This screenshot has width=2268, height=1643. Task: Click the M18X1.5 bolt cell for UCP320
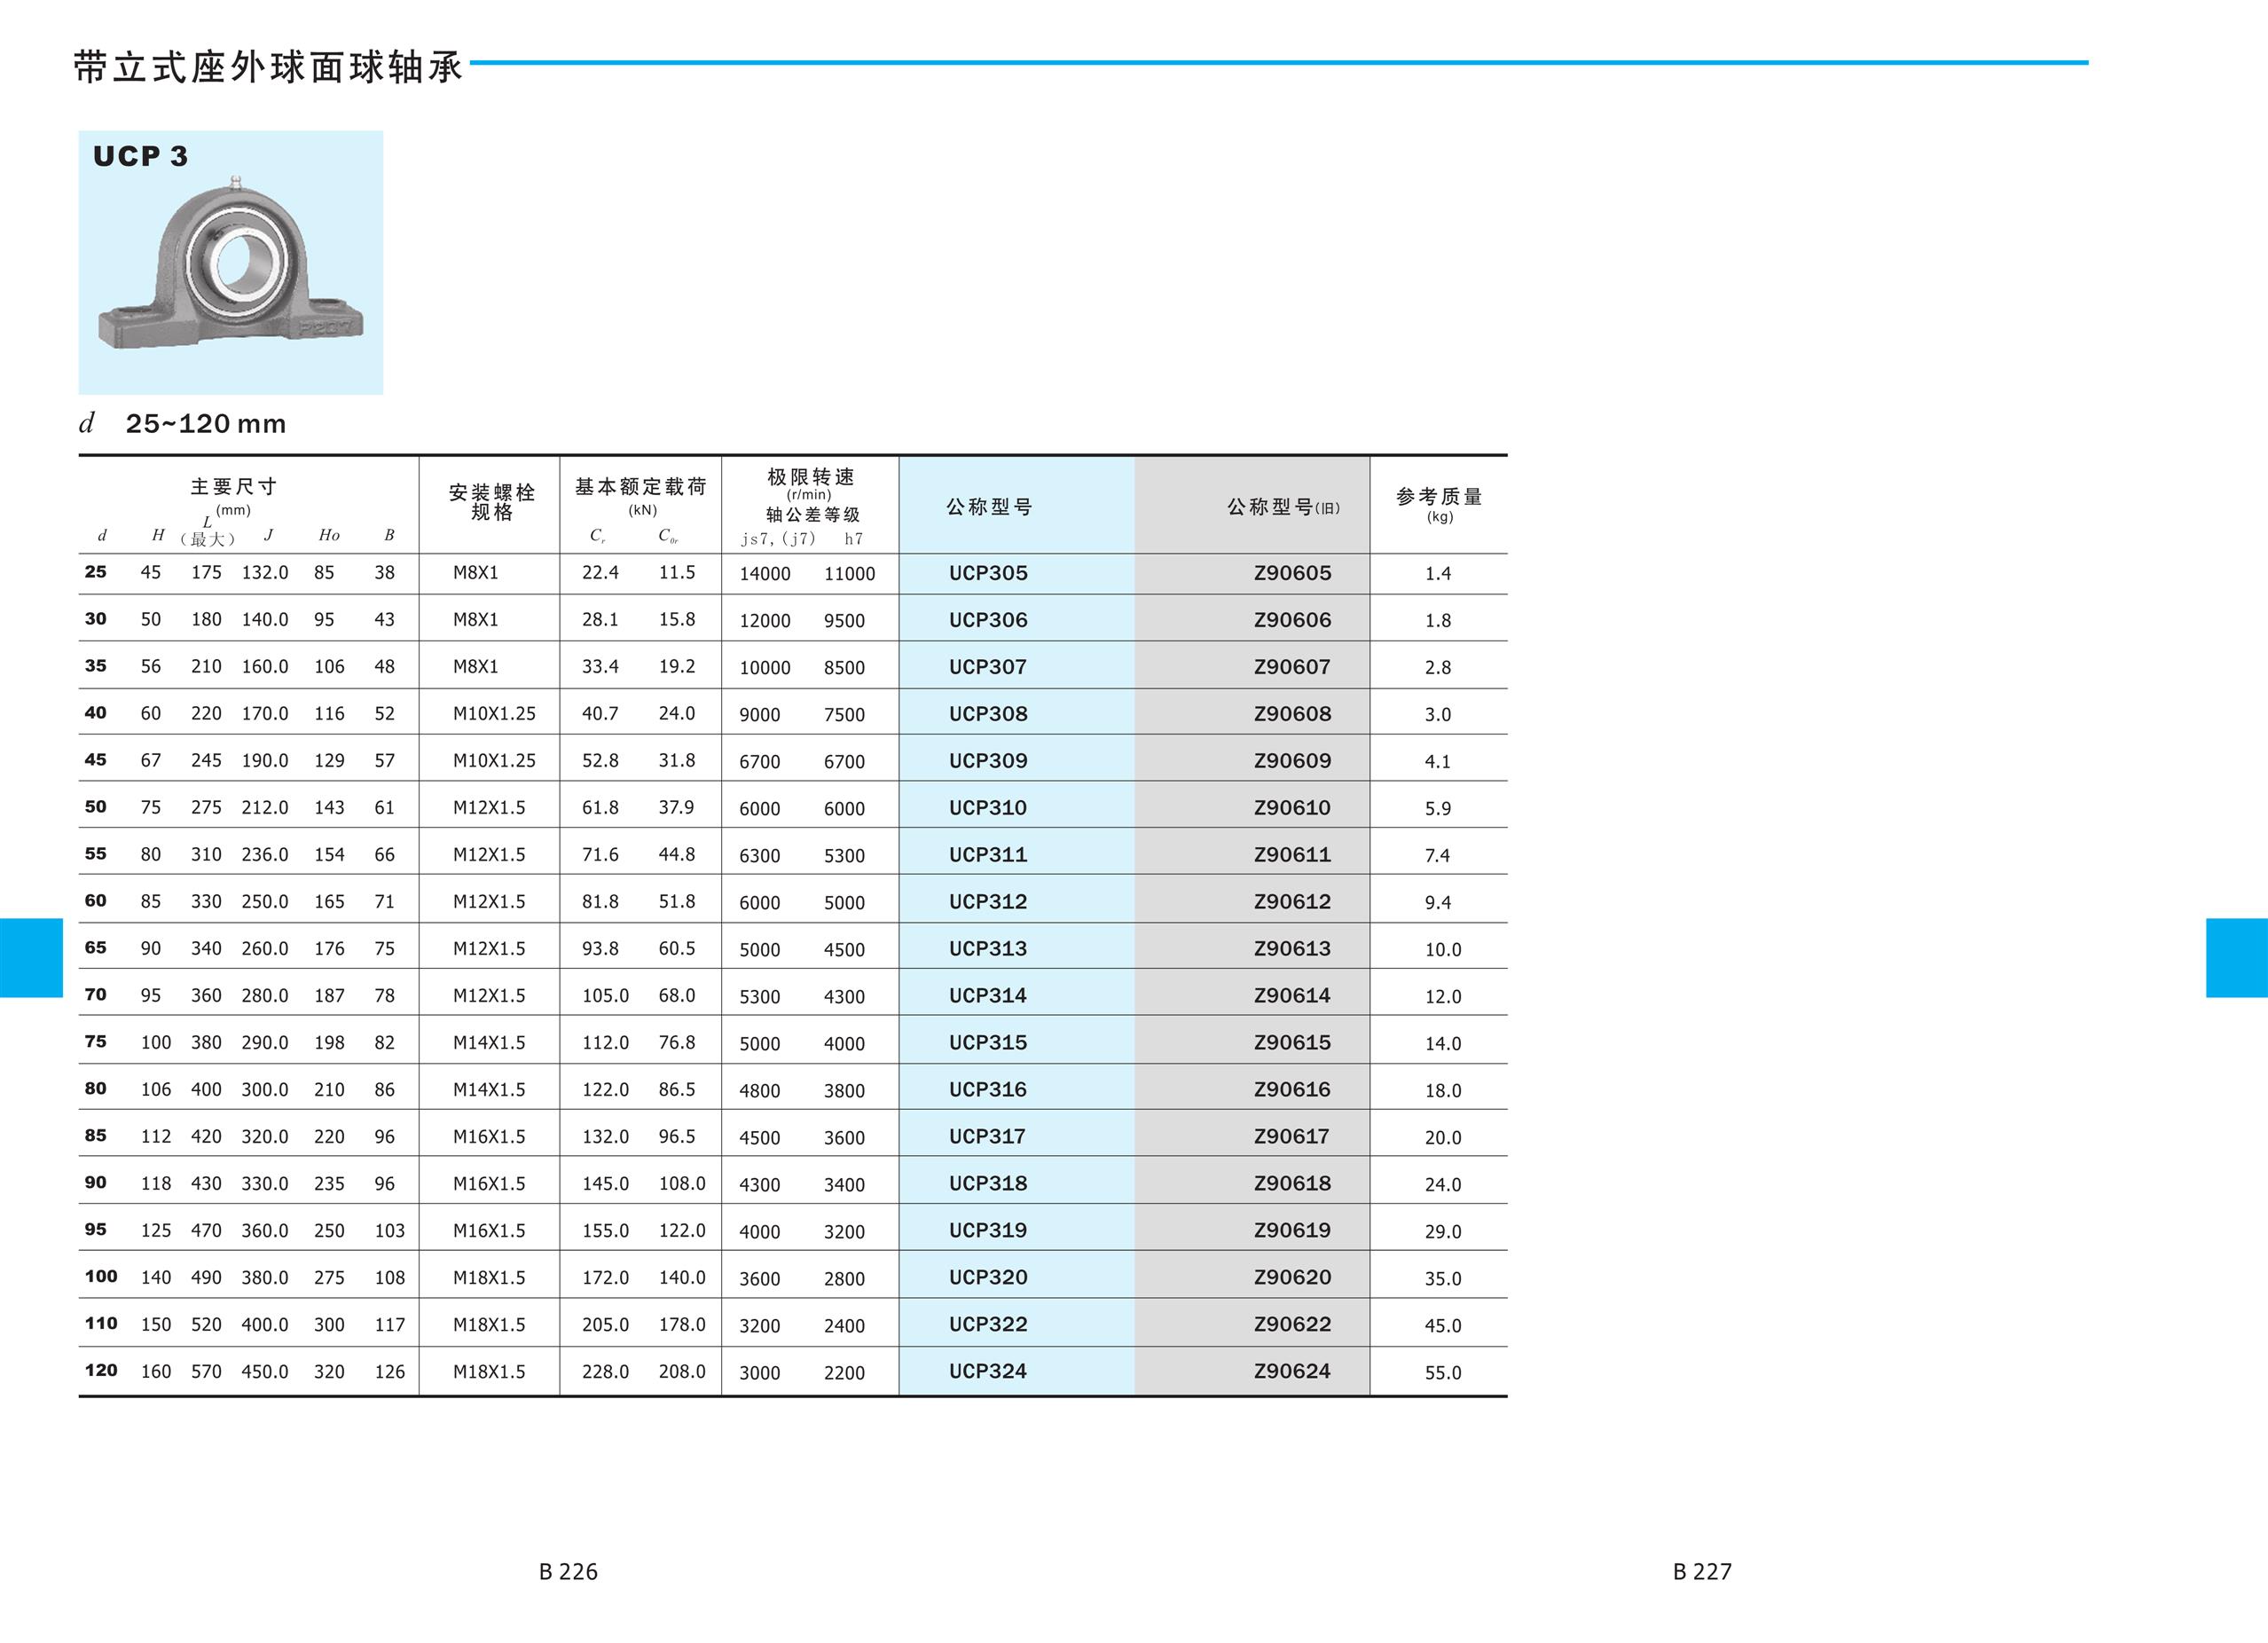pyautogui.click(x=489, y=1278)
